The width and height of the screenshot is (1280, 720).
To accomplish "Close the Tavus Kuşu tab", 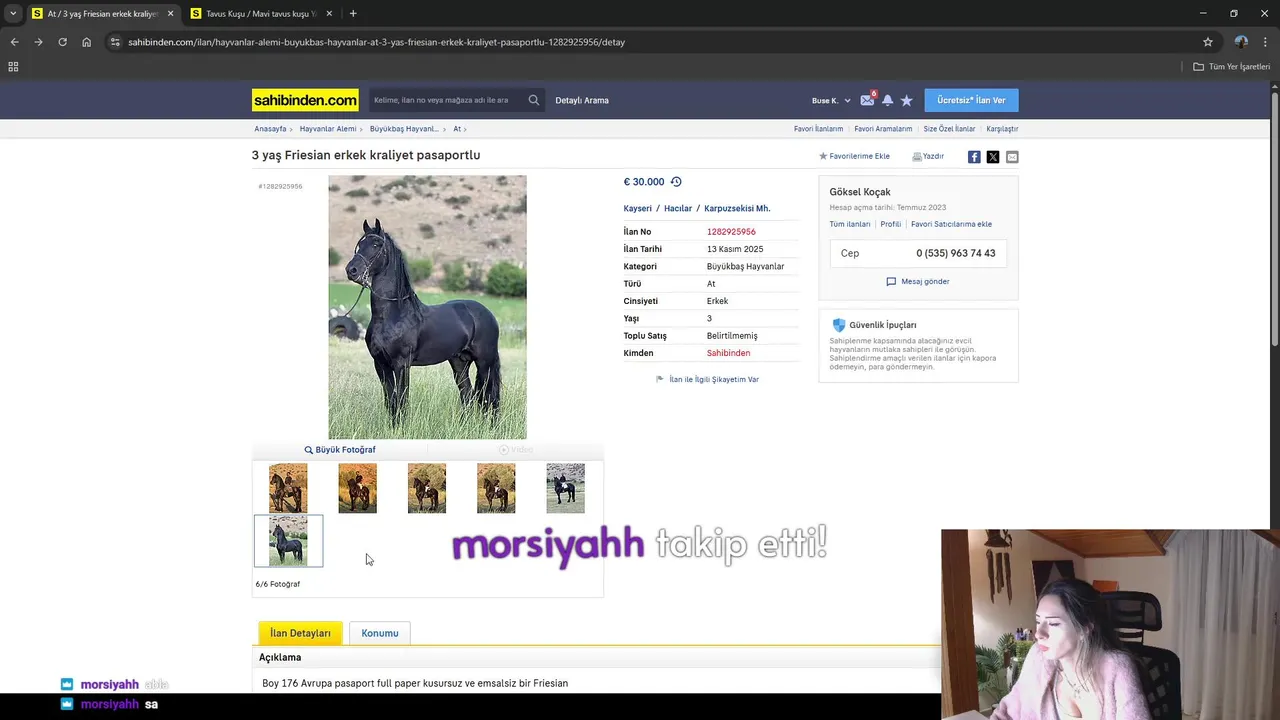I will click(329, 14).
